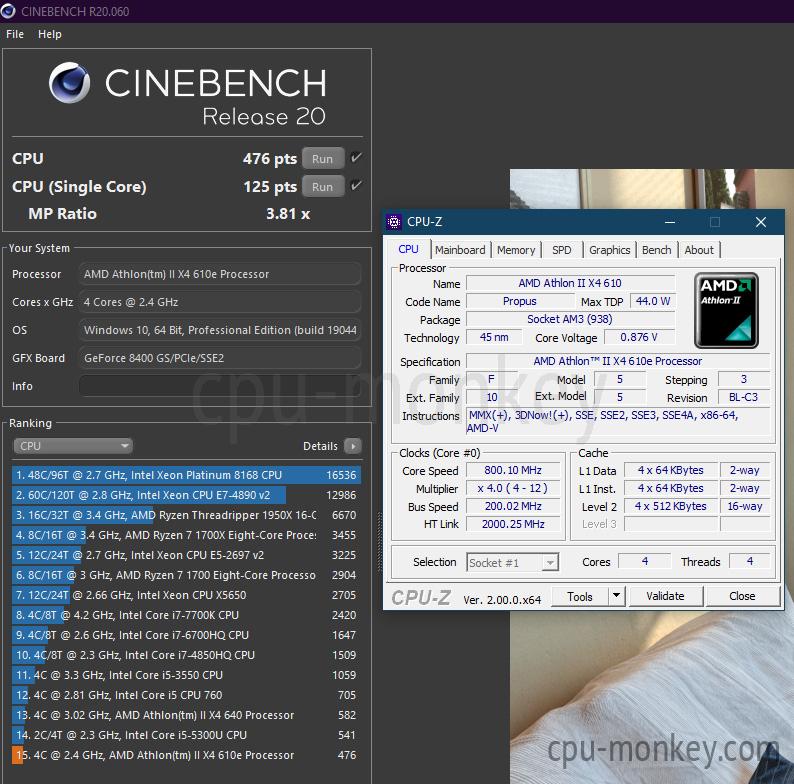Screen dimensions: 794x784
Task: Click the Bus Speed value 200.02 MHz
Action: click(x=513, y=506)
